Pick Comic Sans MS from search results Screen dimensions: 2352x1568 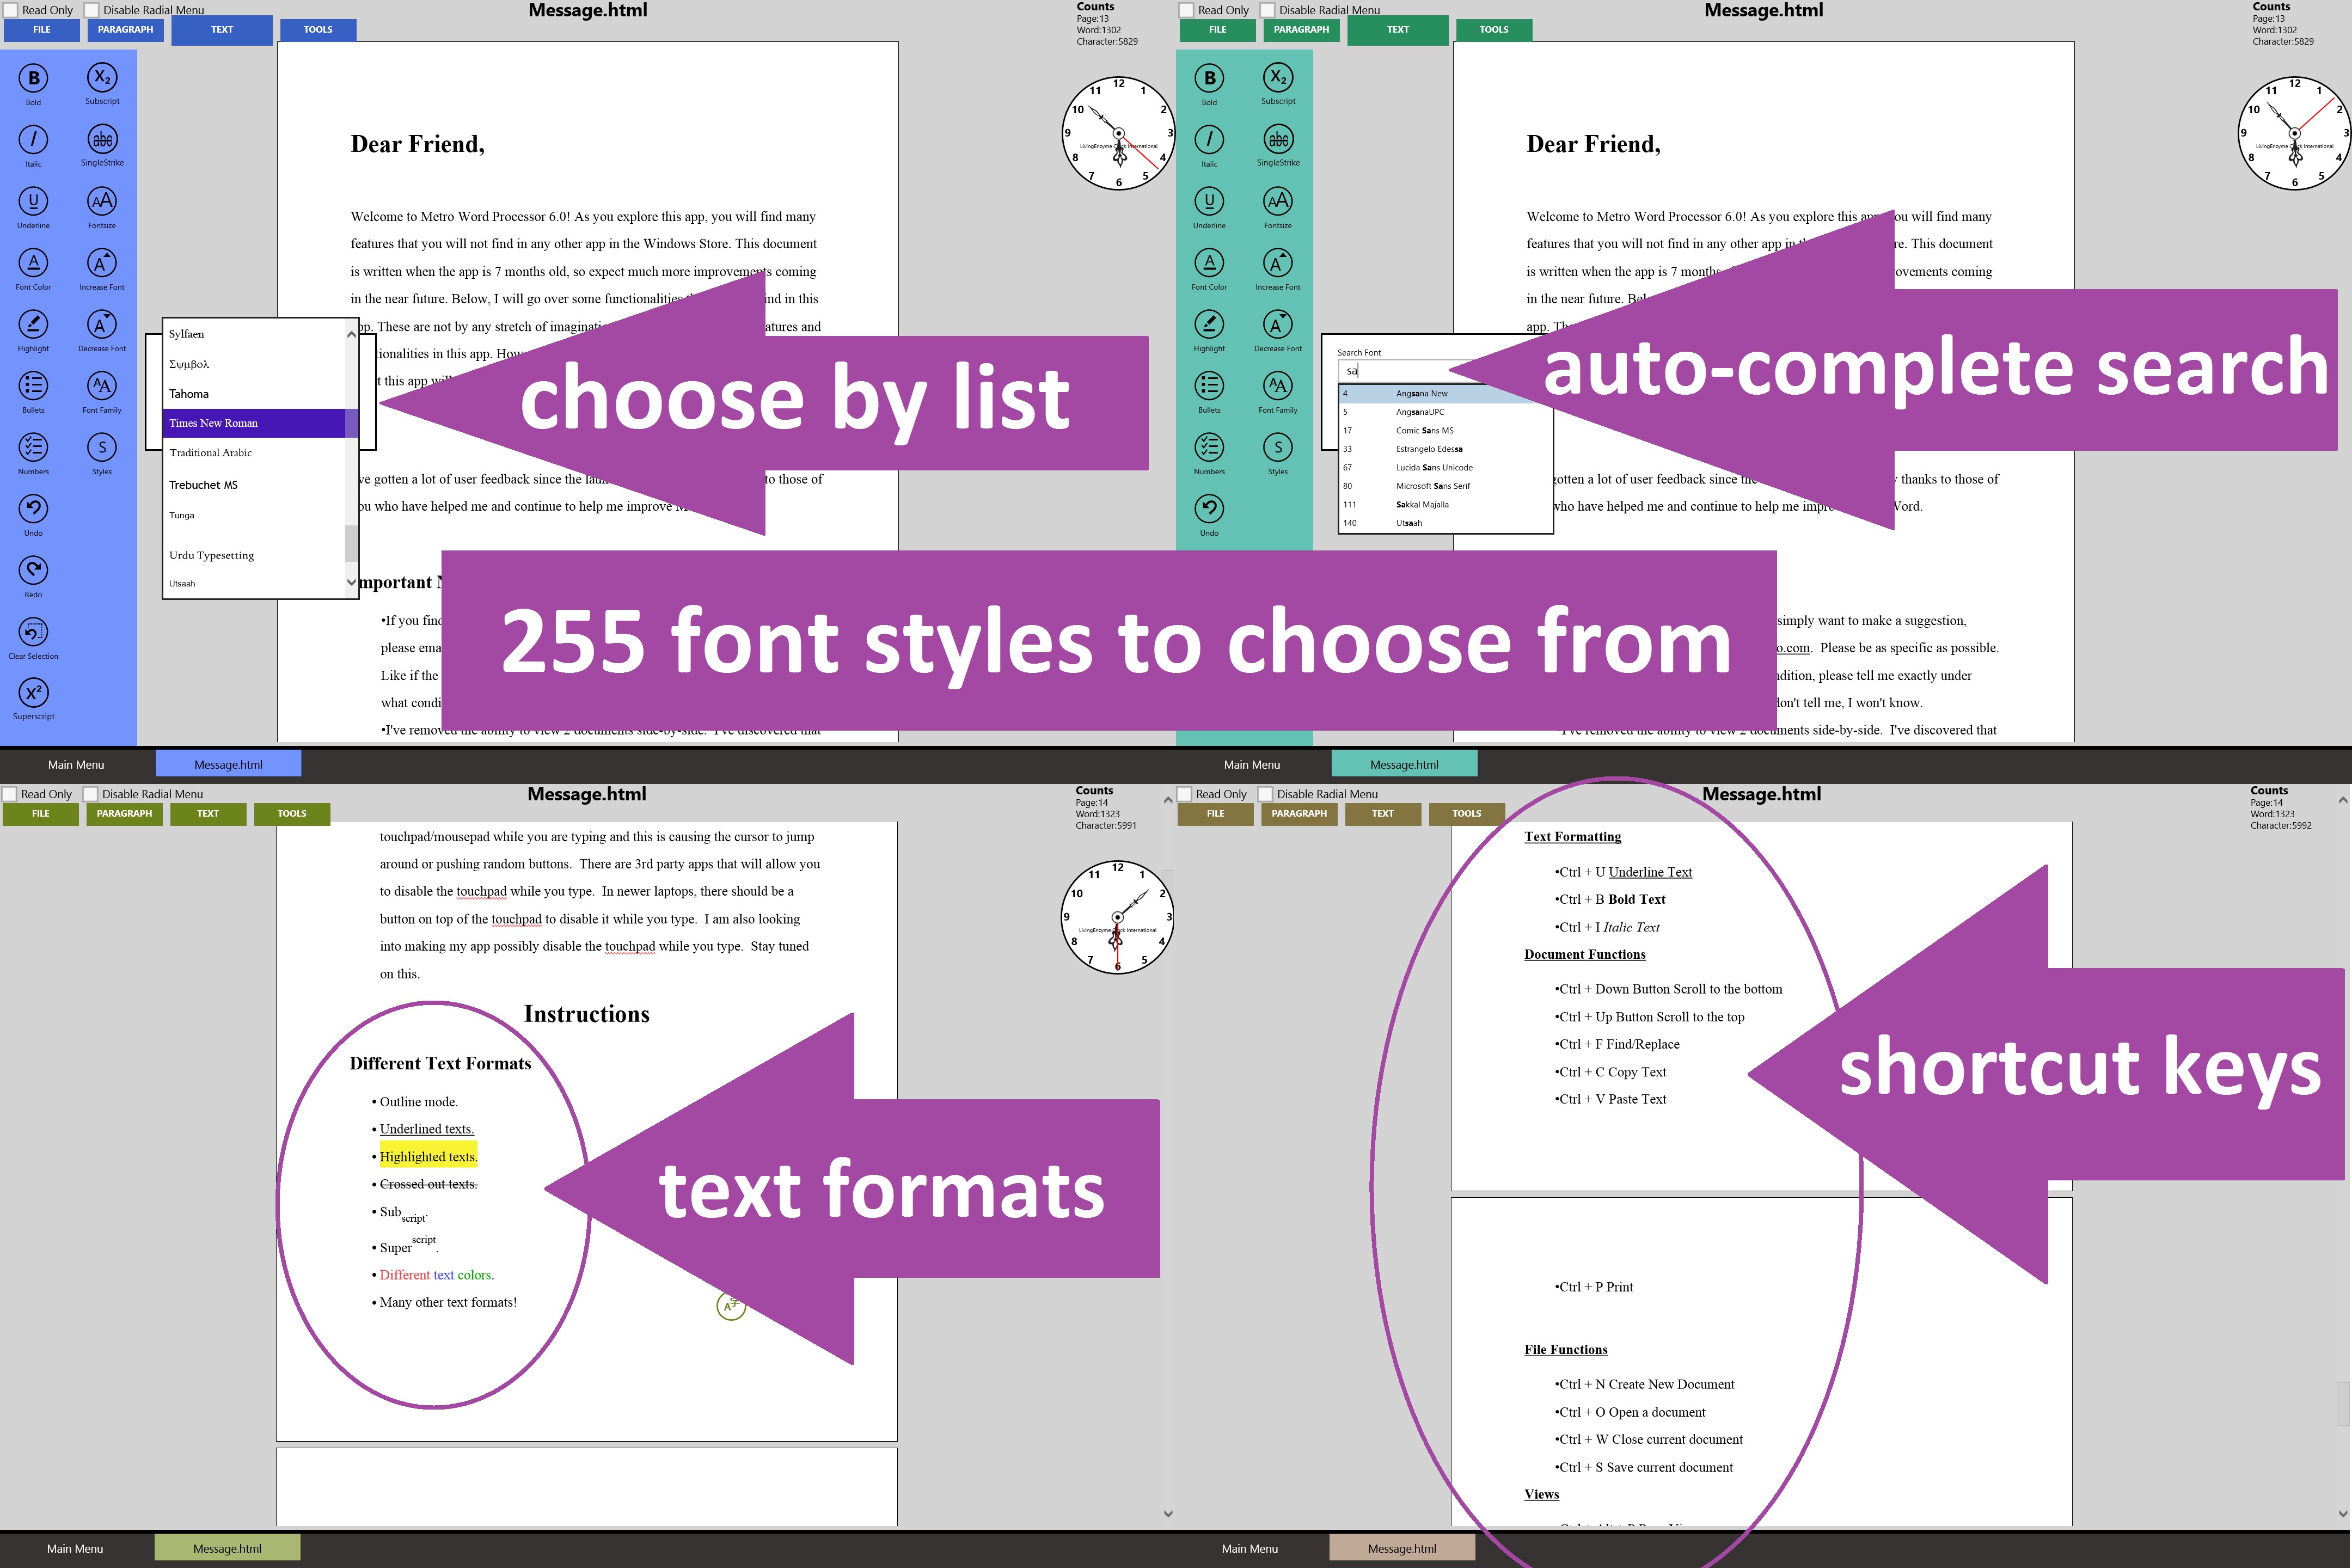click(x=1424, y=430)
